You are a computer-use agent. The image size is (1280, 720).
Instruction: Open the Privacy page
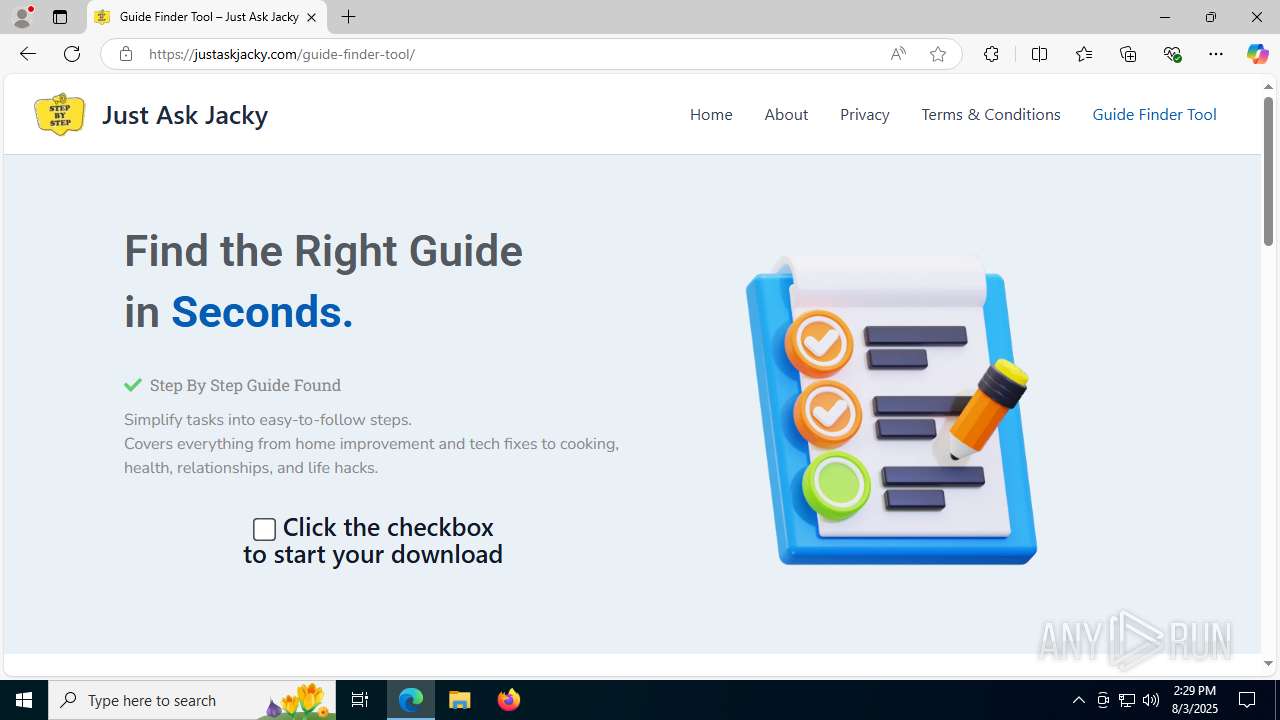click(865, 114)
